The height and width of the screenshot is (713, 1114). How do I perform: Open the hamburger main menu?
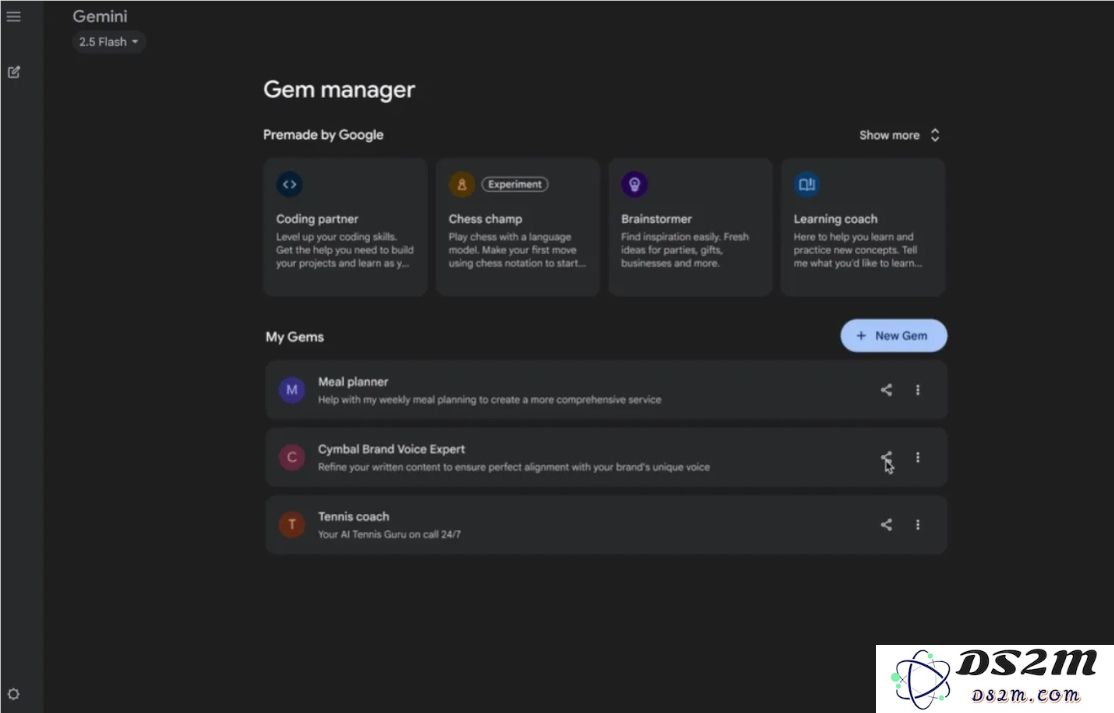(14, 17)
